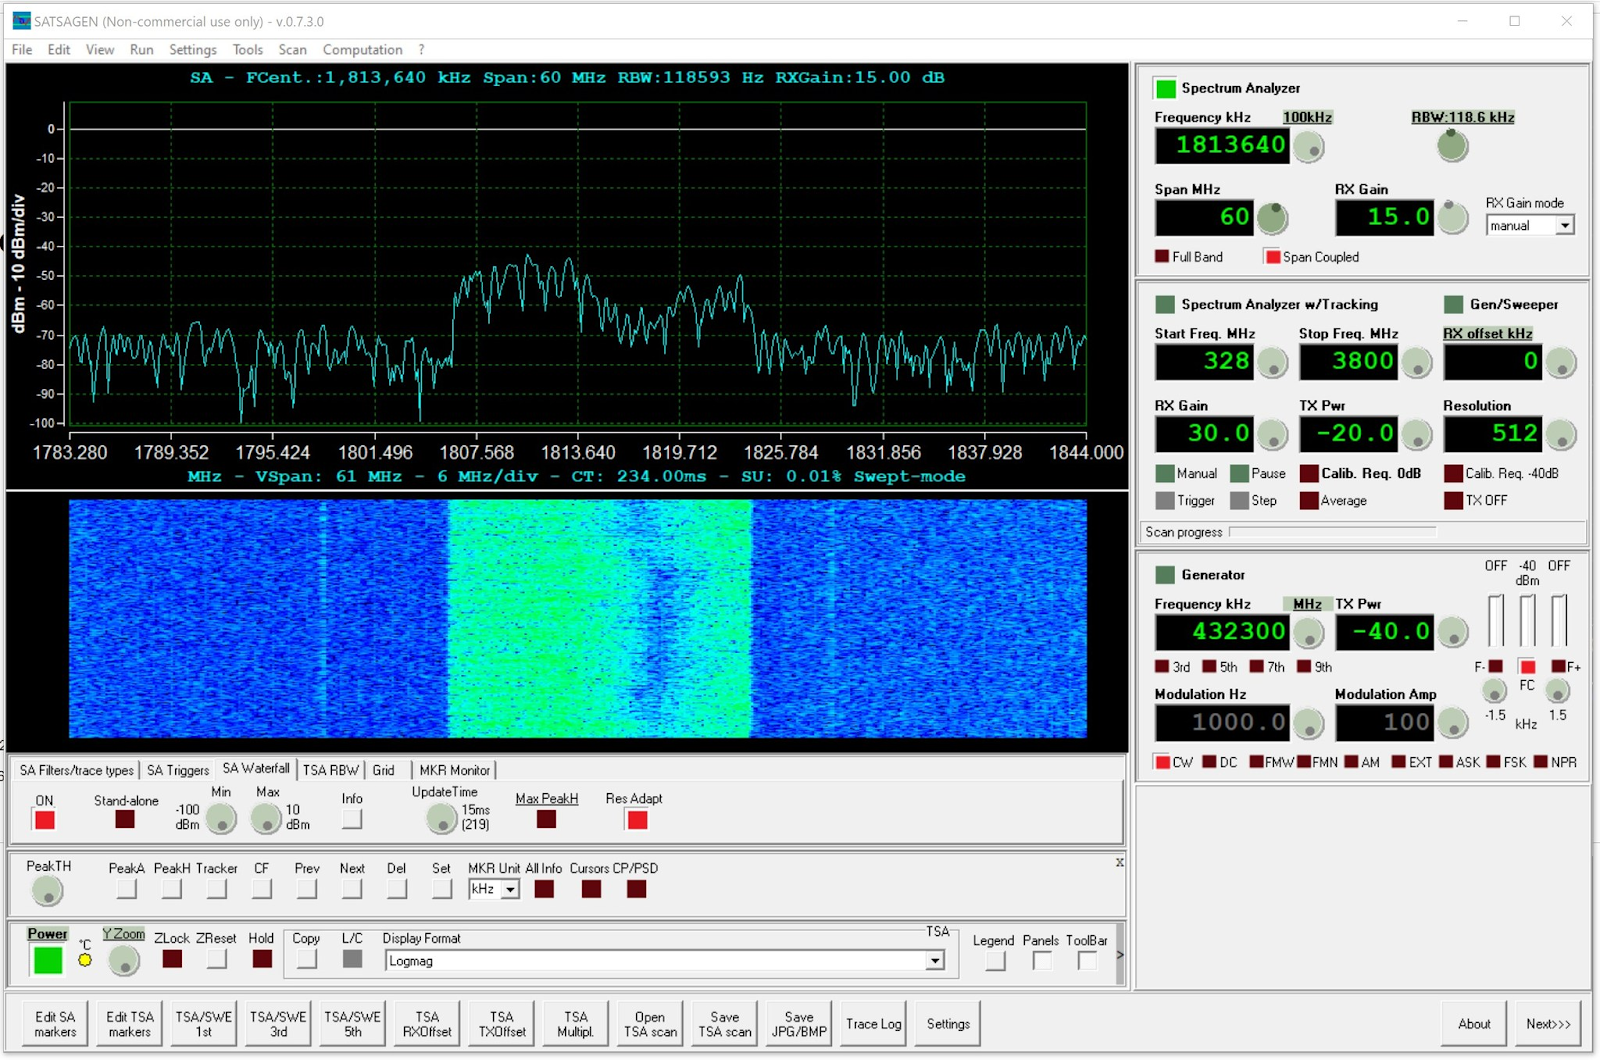Click the Y Zoom knob

point(123,961)
